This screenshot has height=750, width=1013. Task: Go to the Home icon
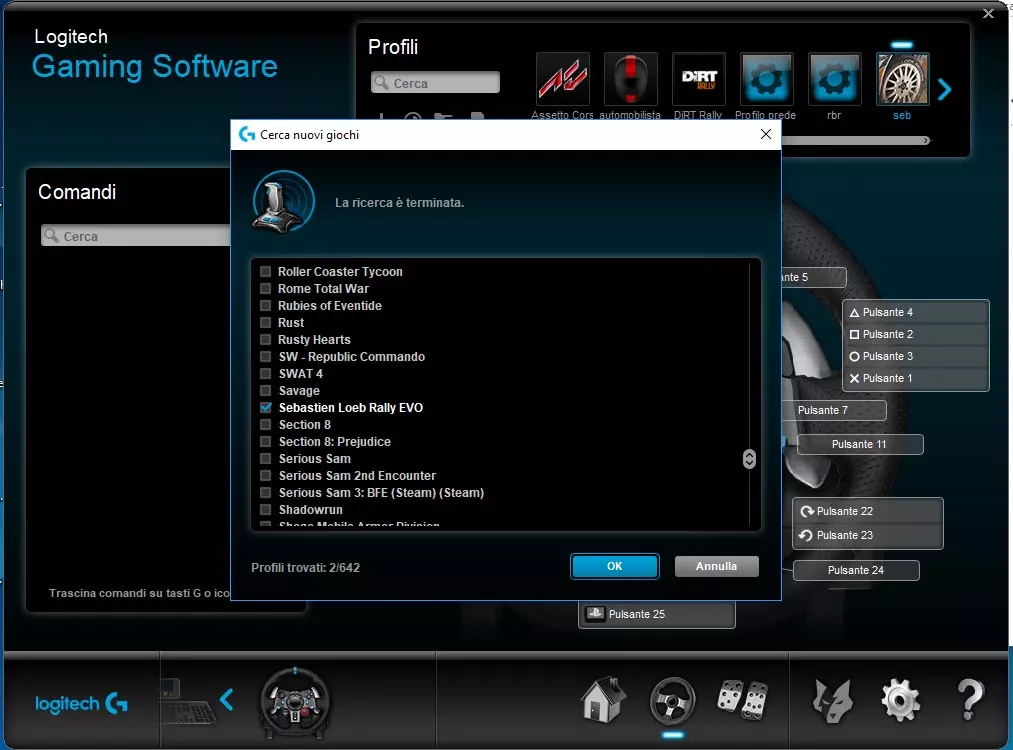pos(603,700)
